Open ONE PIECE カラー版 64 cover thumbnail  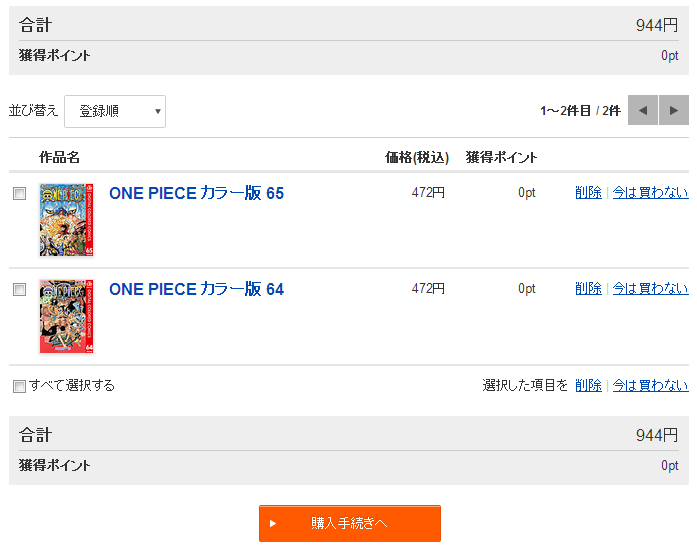click(x=67, y=316)
